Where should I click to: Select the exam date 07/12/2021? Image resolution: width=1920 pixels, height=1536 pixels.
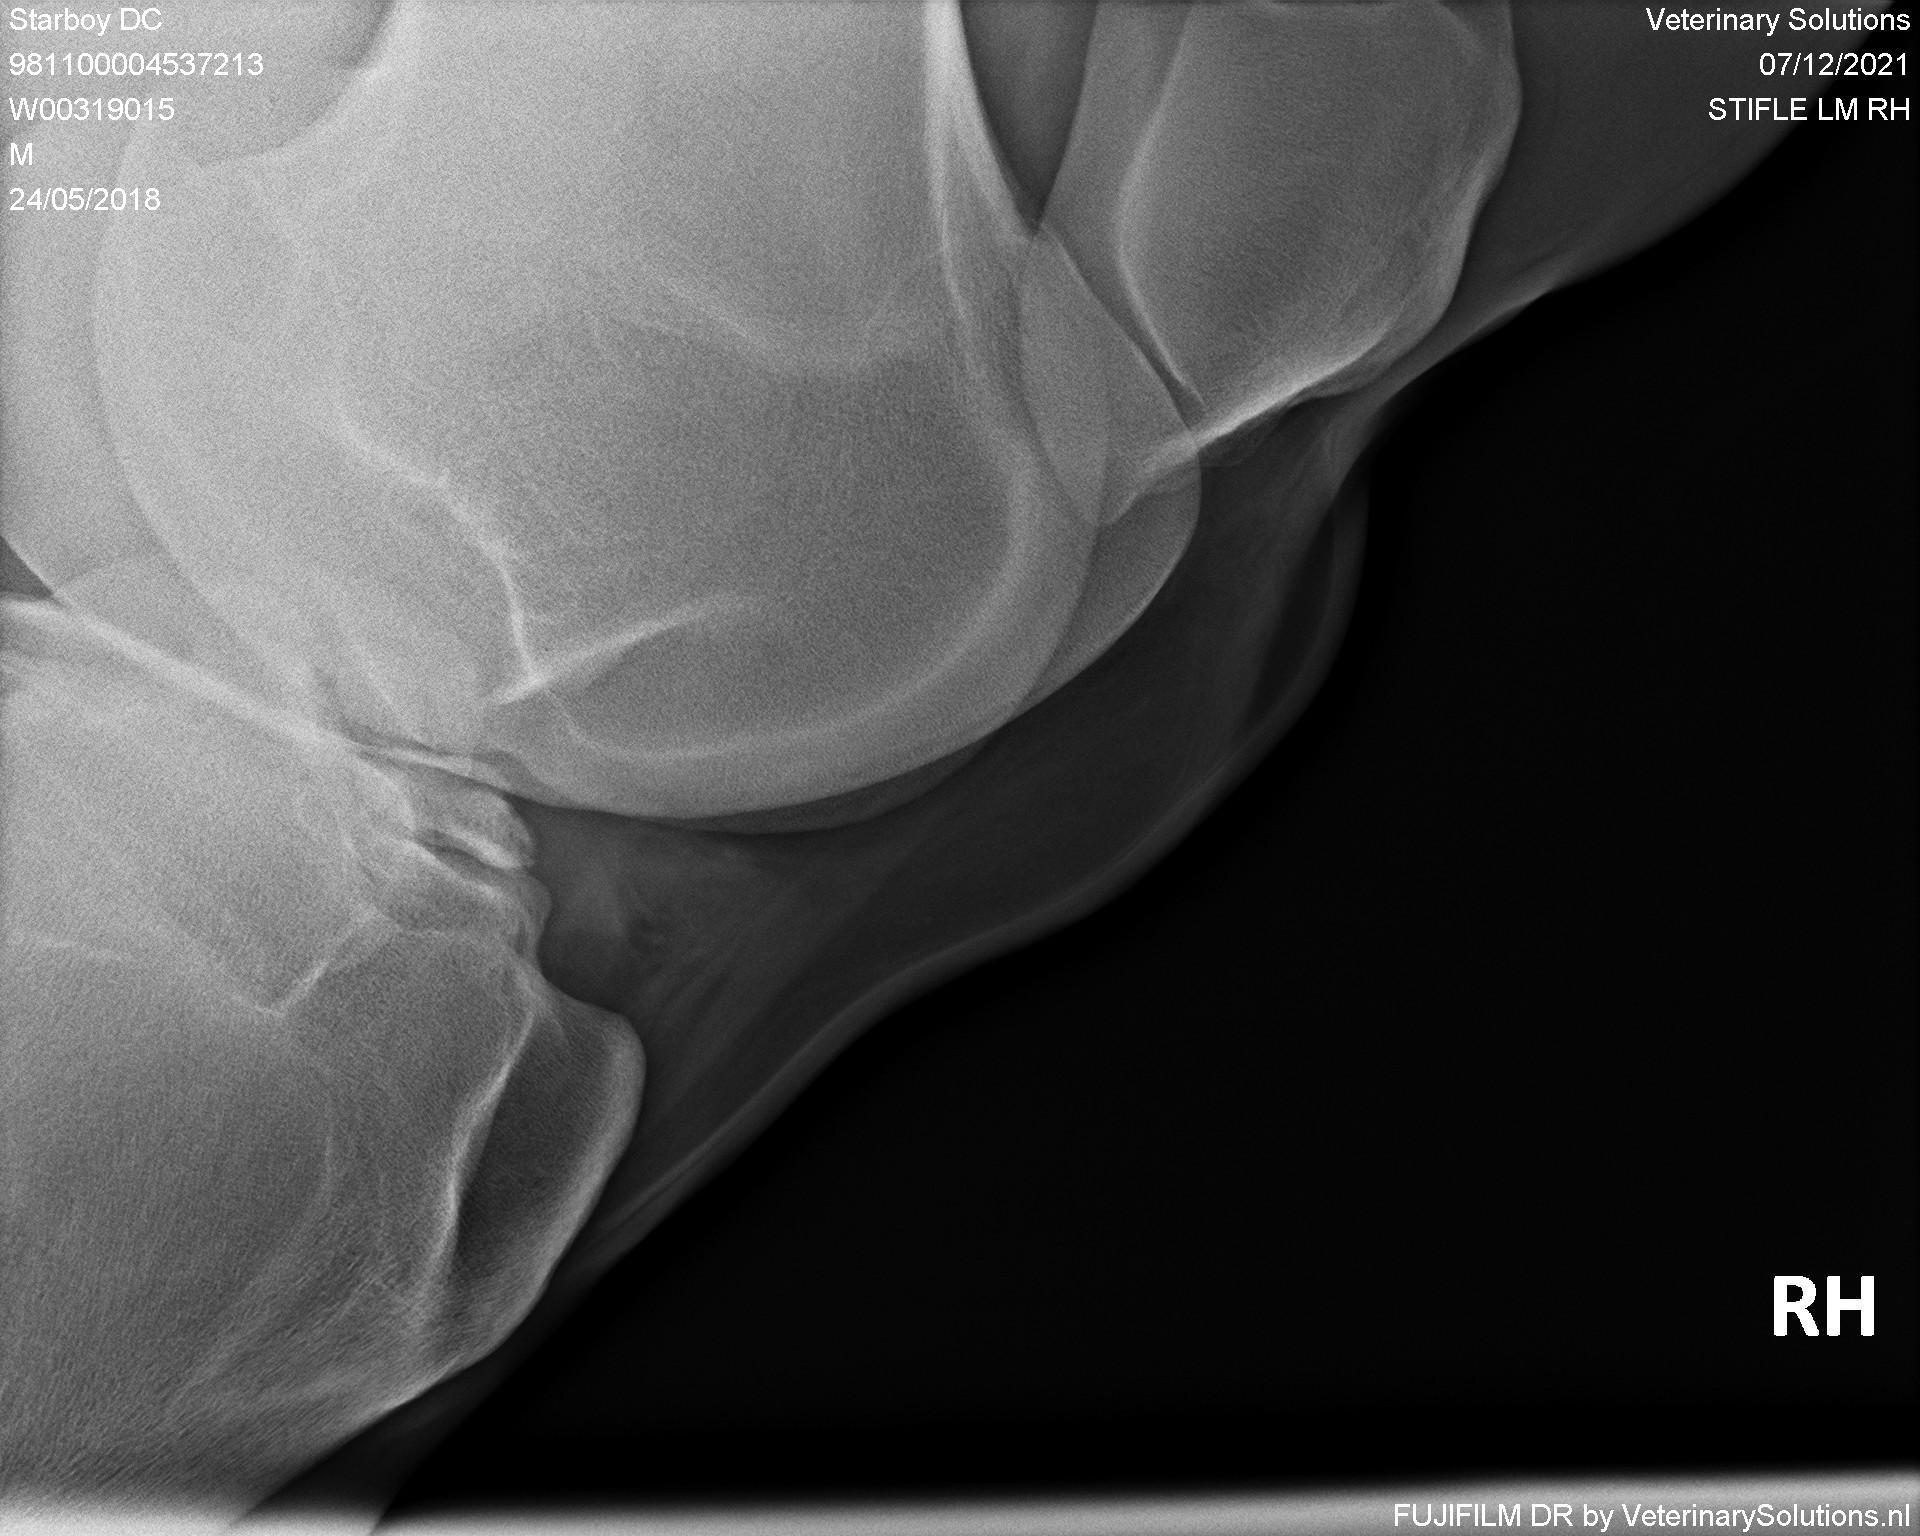(1834, 65)
